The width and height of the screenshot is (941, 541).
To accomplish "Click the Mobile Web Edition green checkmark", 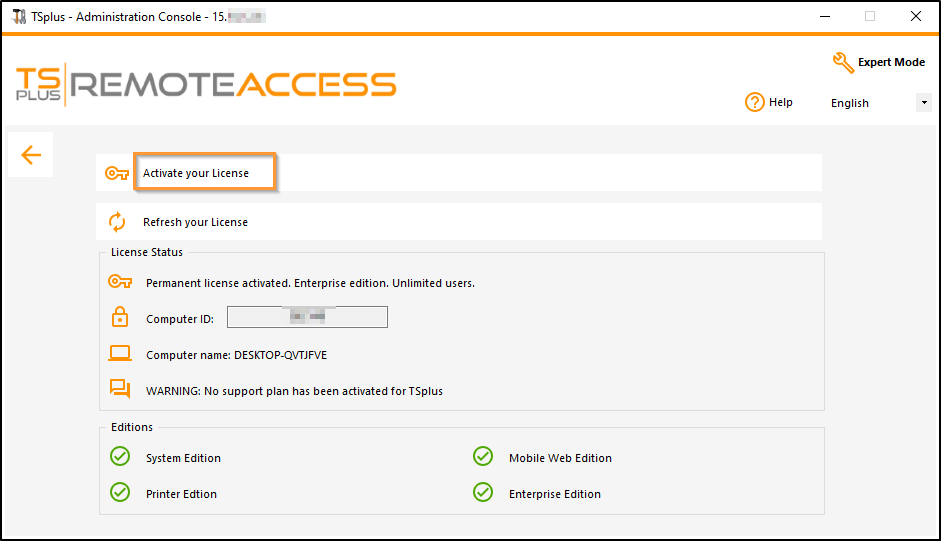I will [x=483, y=457].
